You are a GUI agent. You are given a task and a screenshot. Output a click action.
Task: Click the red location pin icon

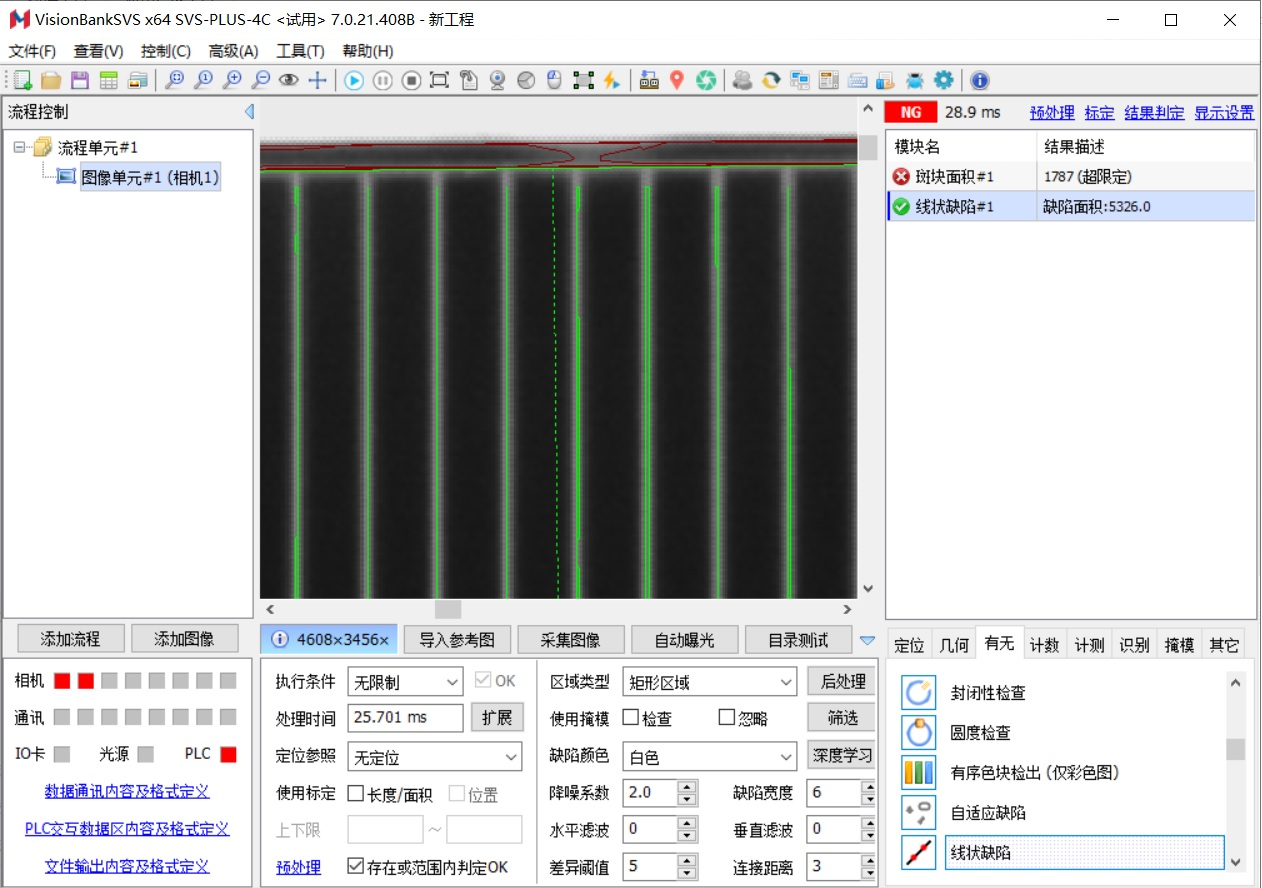point(677,81)
